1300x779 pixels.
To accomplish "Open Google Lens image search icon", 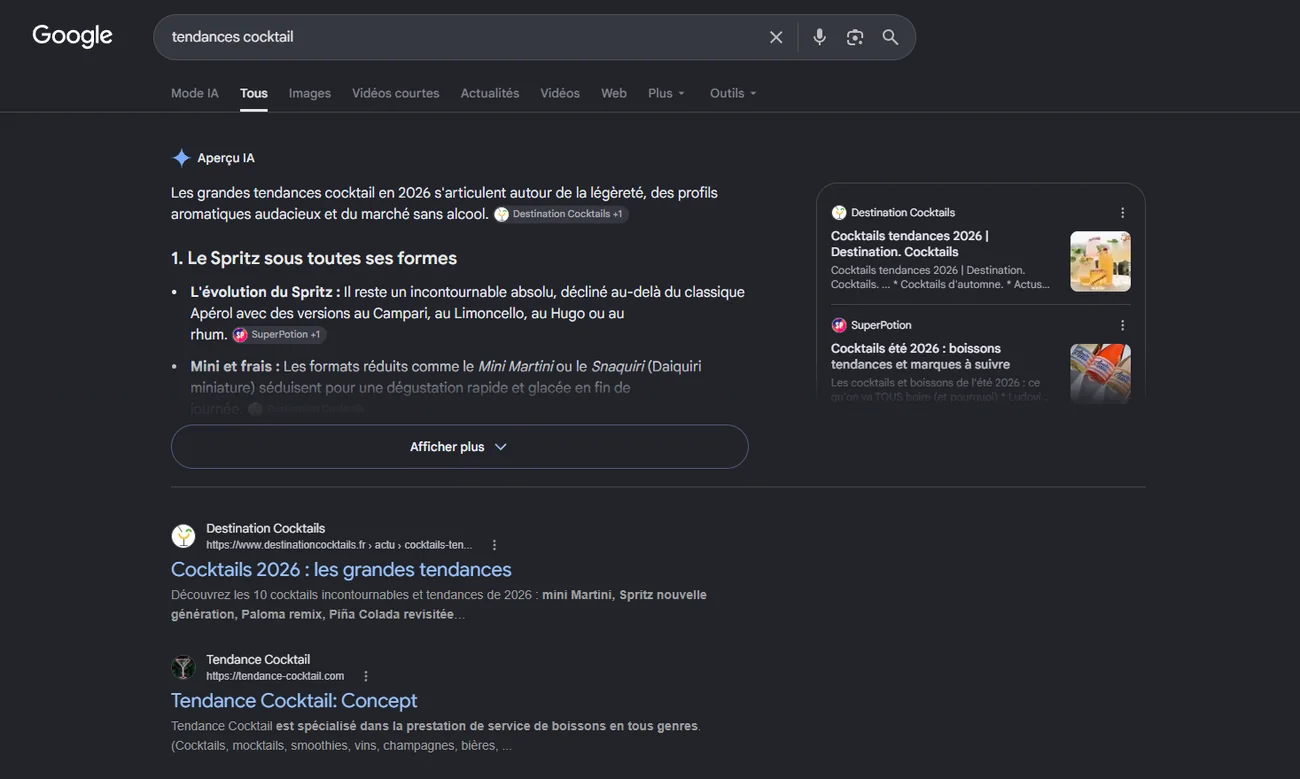I will click(855, 37).
